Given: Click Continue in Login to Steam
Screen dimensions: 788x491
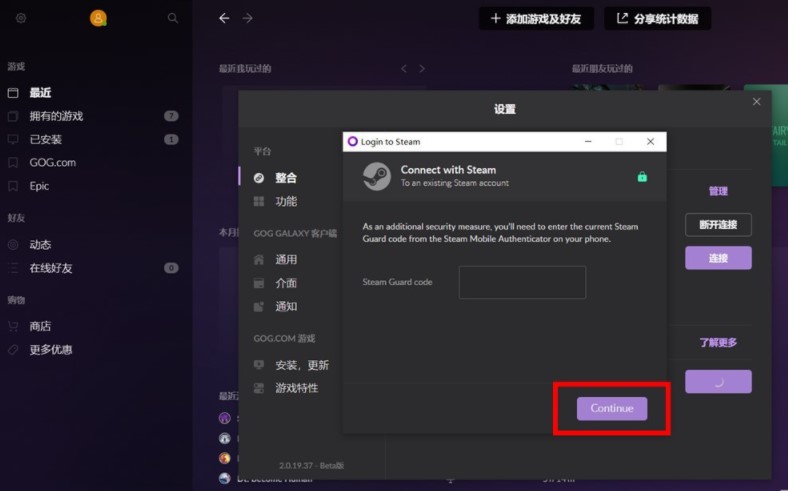Looking at the screenshot, I should (x=612, y=409).
